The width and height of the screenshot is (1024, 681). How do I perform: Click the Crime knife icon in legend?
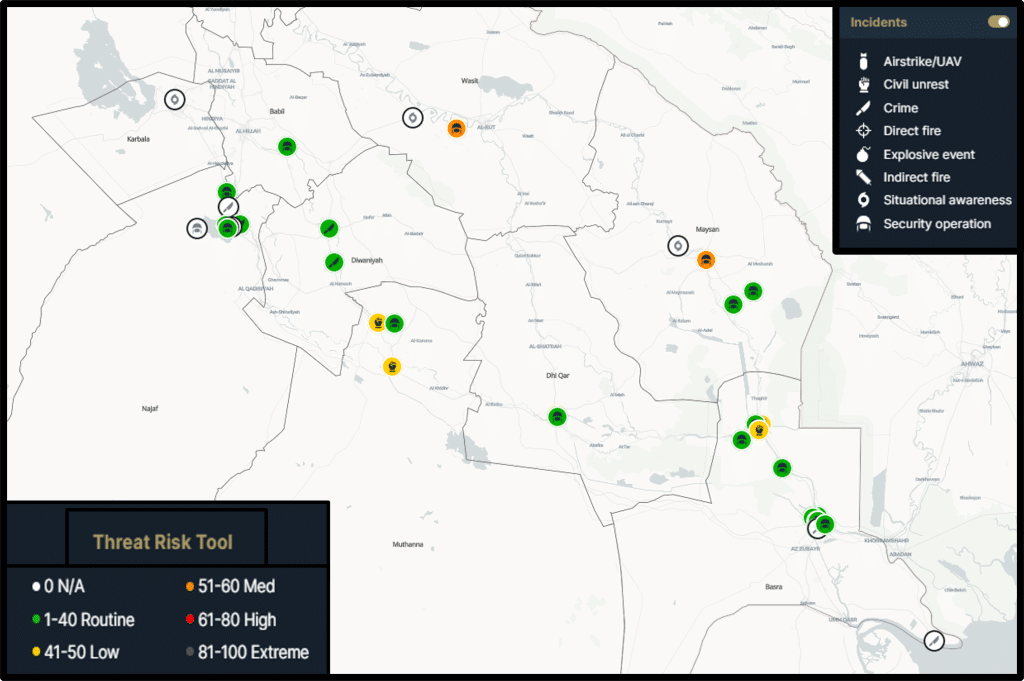click(863, 108)
